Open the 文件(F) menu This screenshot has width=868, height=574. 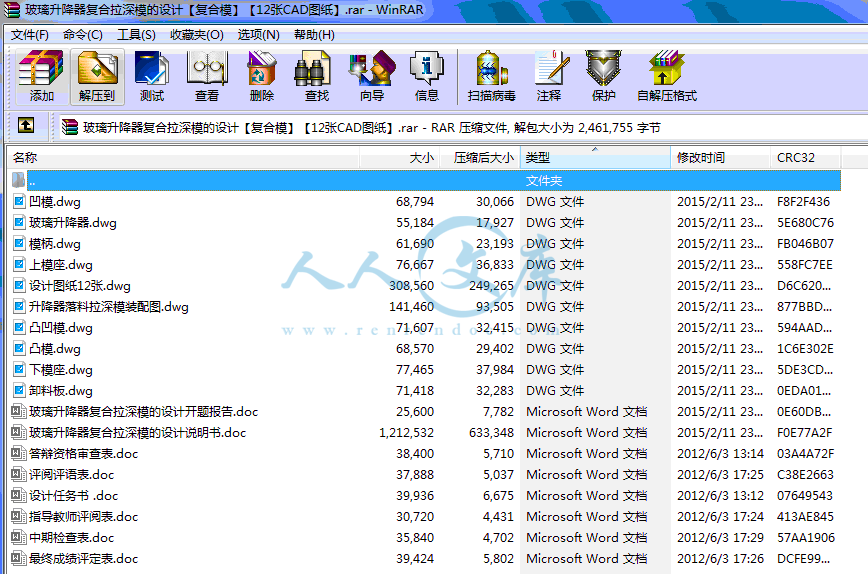coord(30,35)
